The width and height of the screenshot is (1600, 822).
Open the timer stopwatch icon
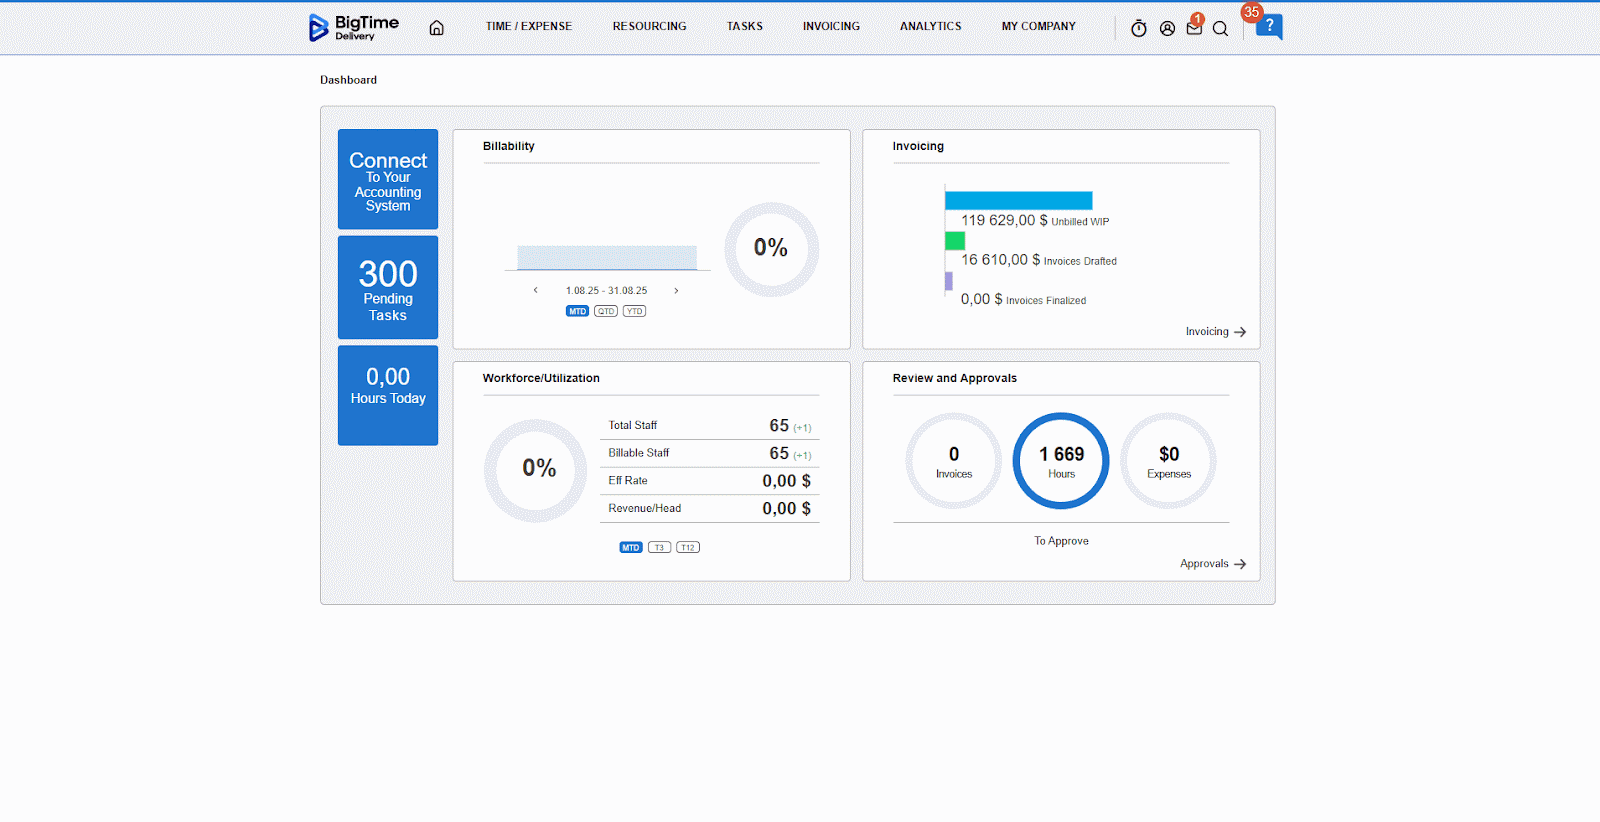(1138, 29)
